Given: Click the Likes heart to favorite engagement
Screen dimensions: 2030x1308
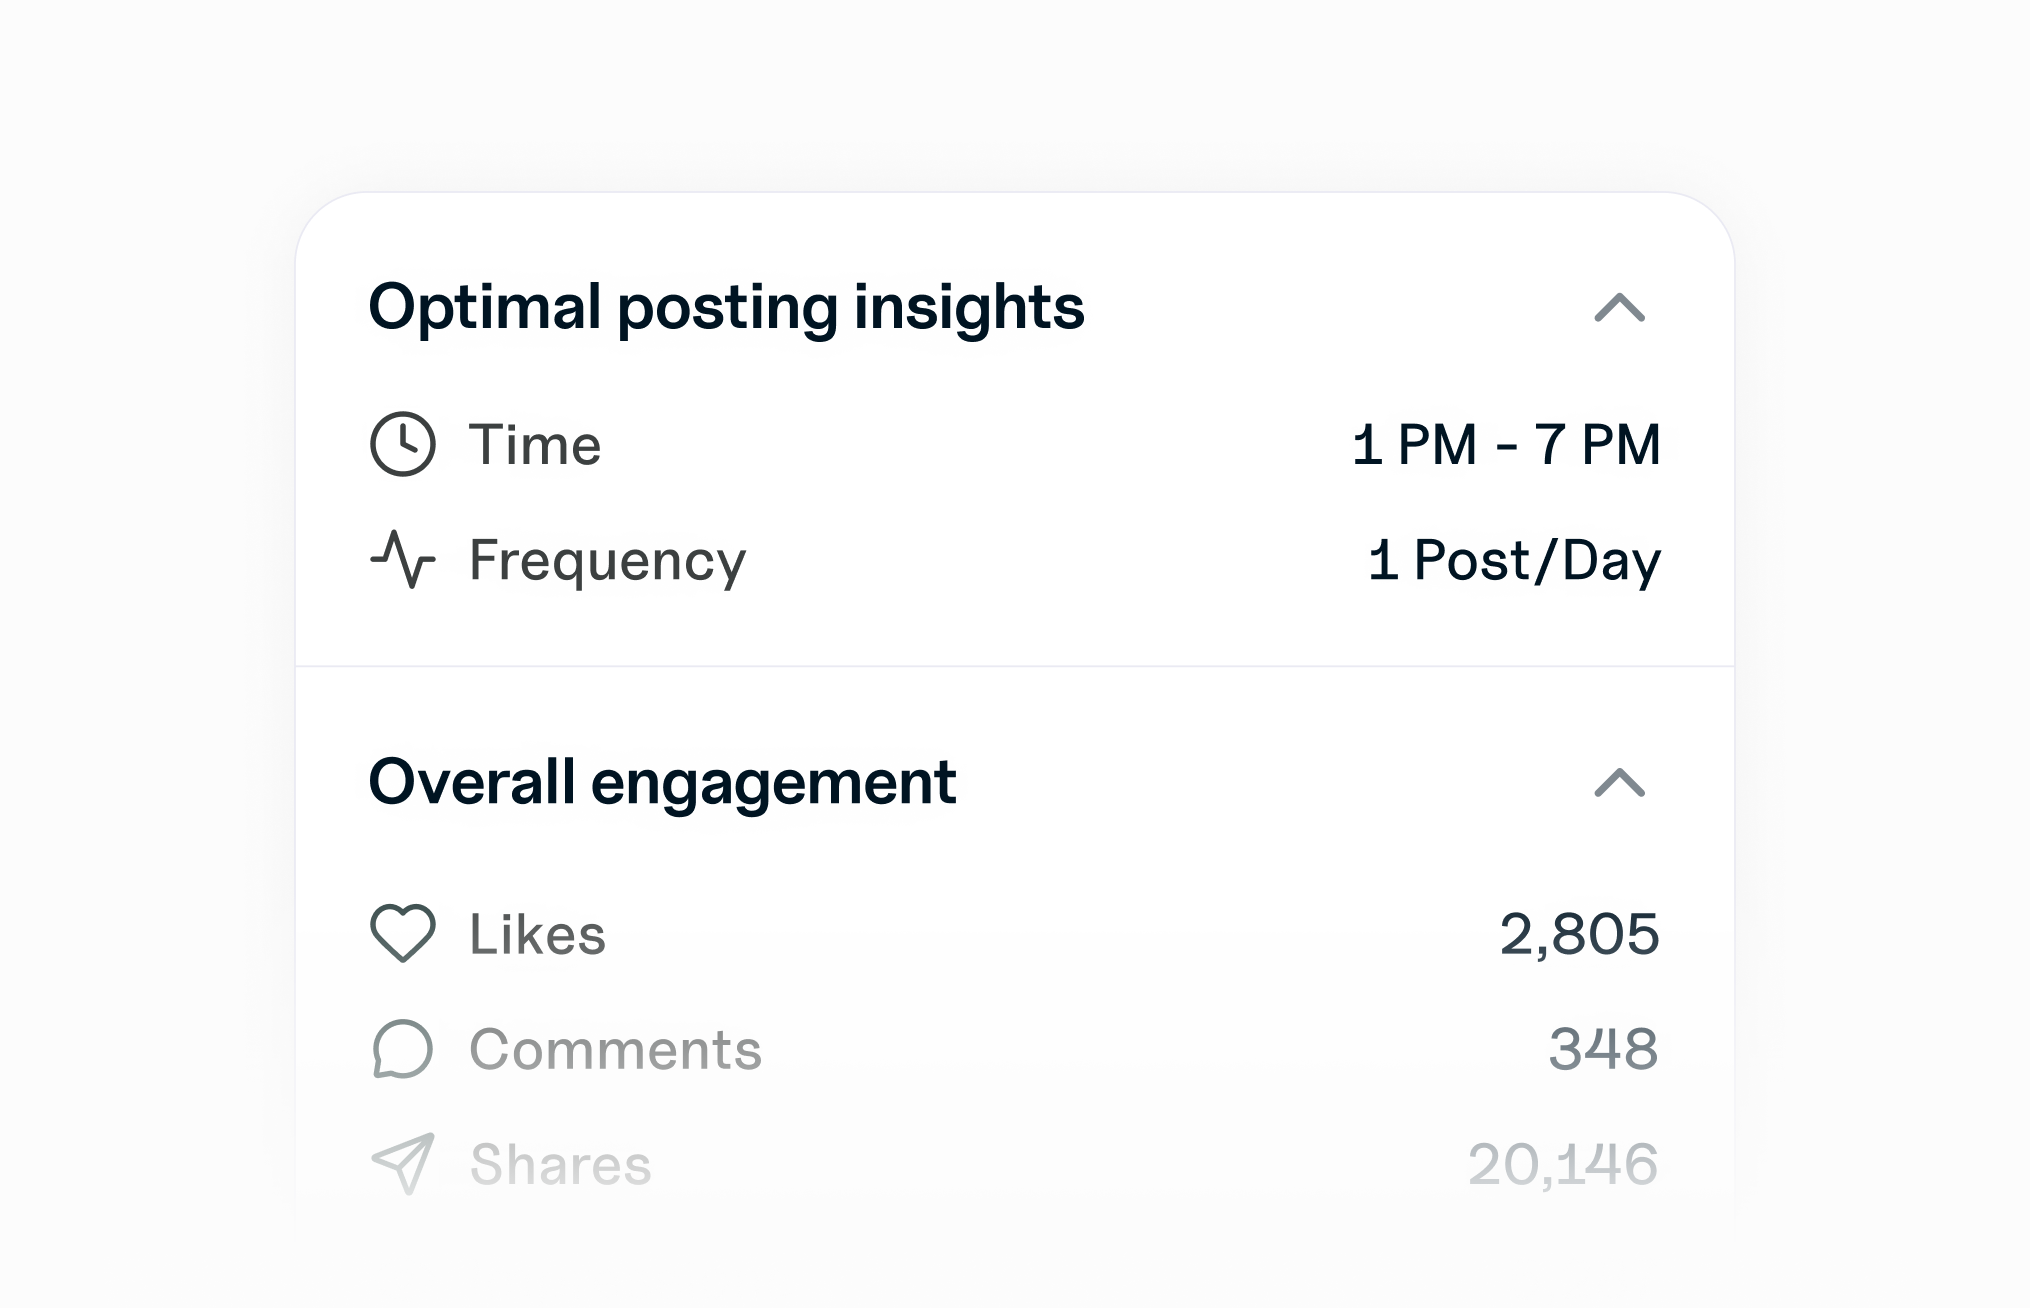Looking at the screenshot, I should [403, 934].
